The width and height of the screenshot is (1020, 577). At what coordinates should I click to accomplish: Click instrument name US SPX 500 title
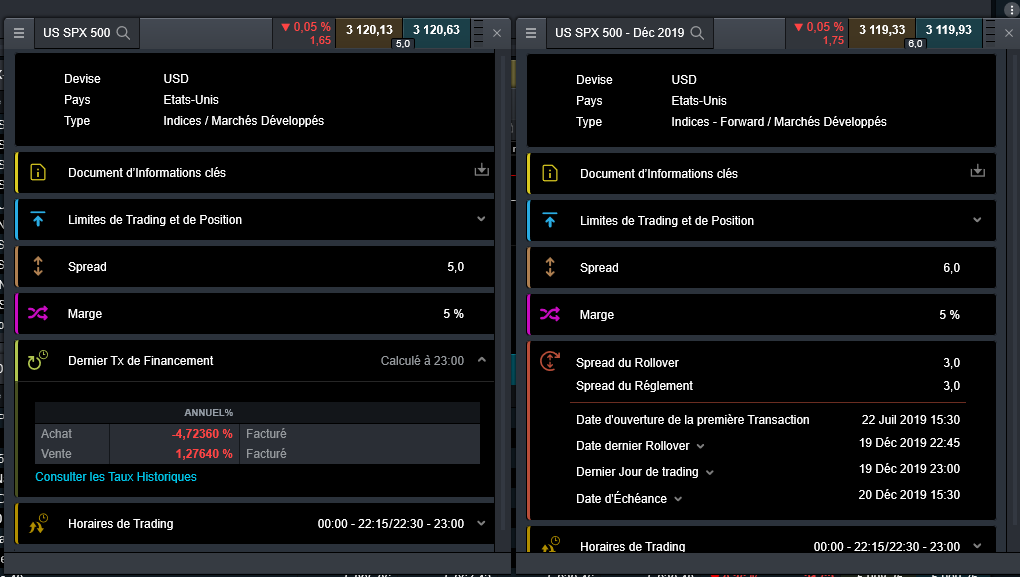click(77, 33)
